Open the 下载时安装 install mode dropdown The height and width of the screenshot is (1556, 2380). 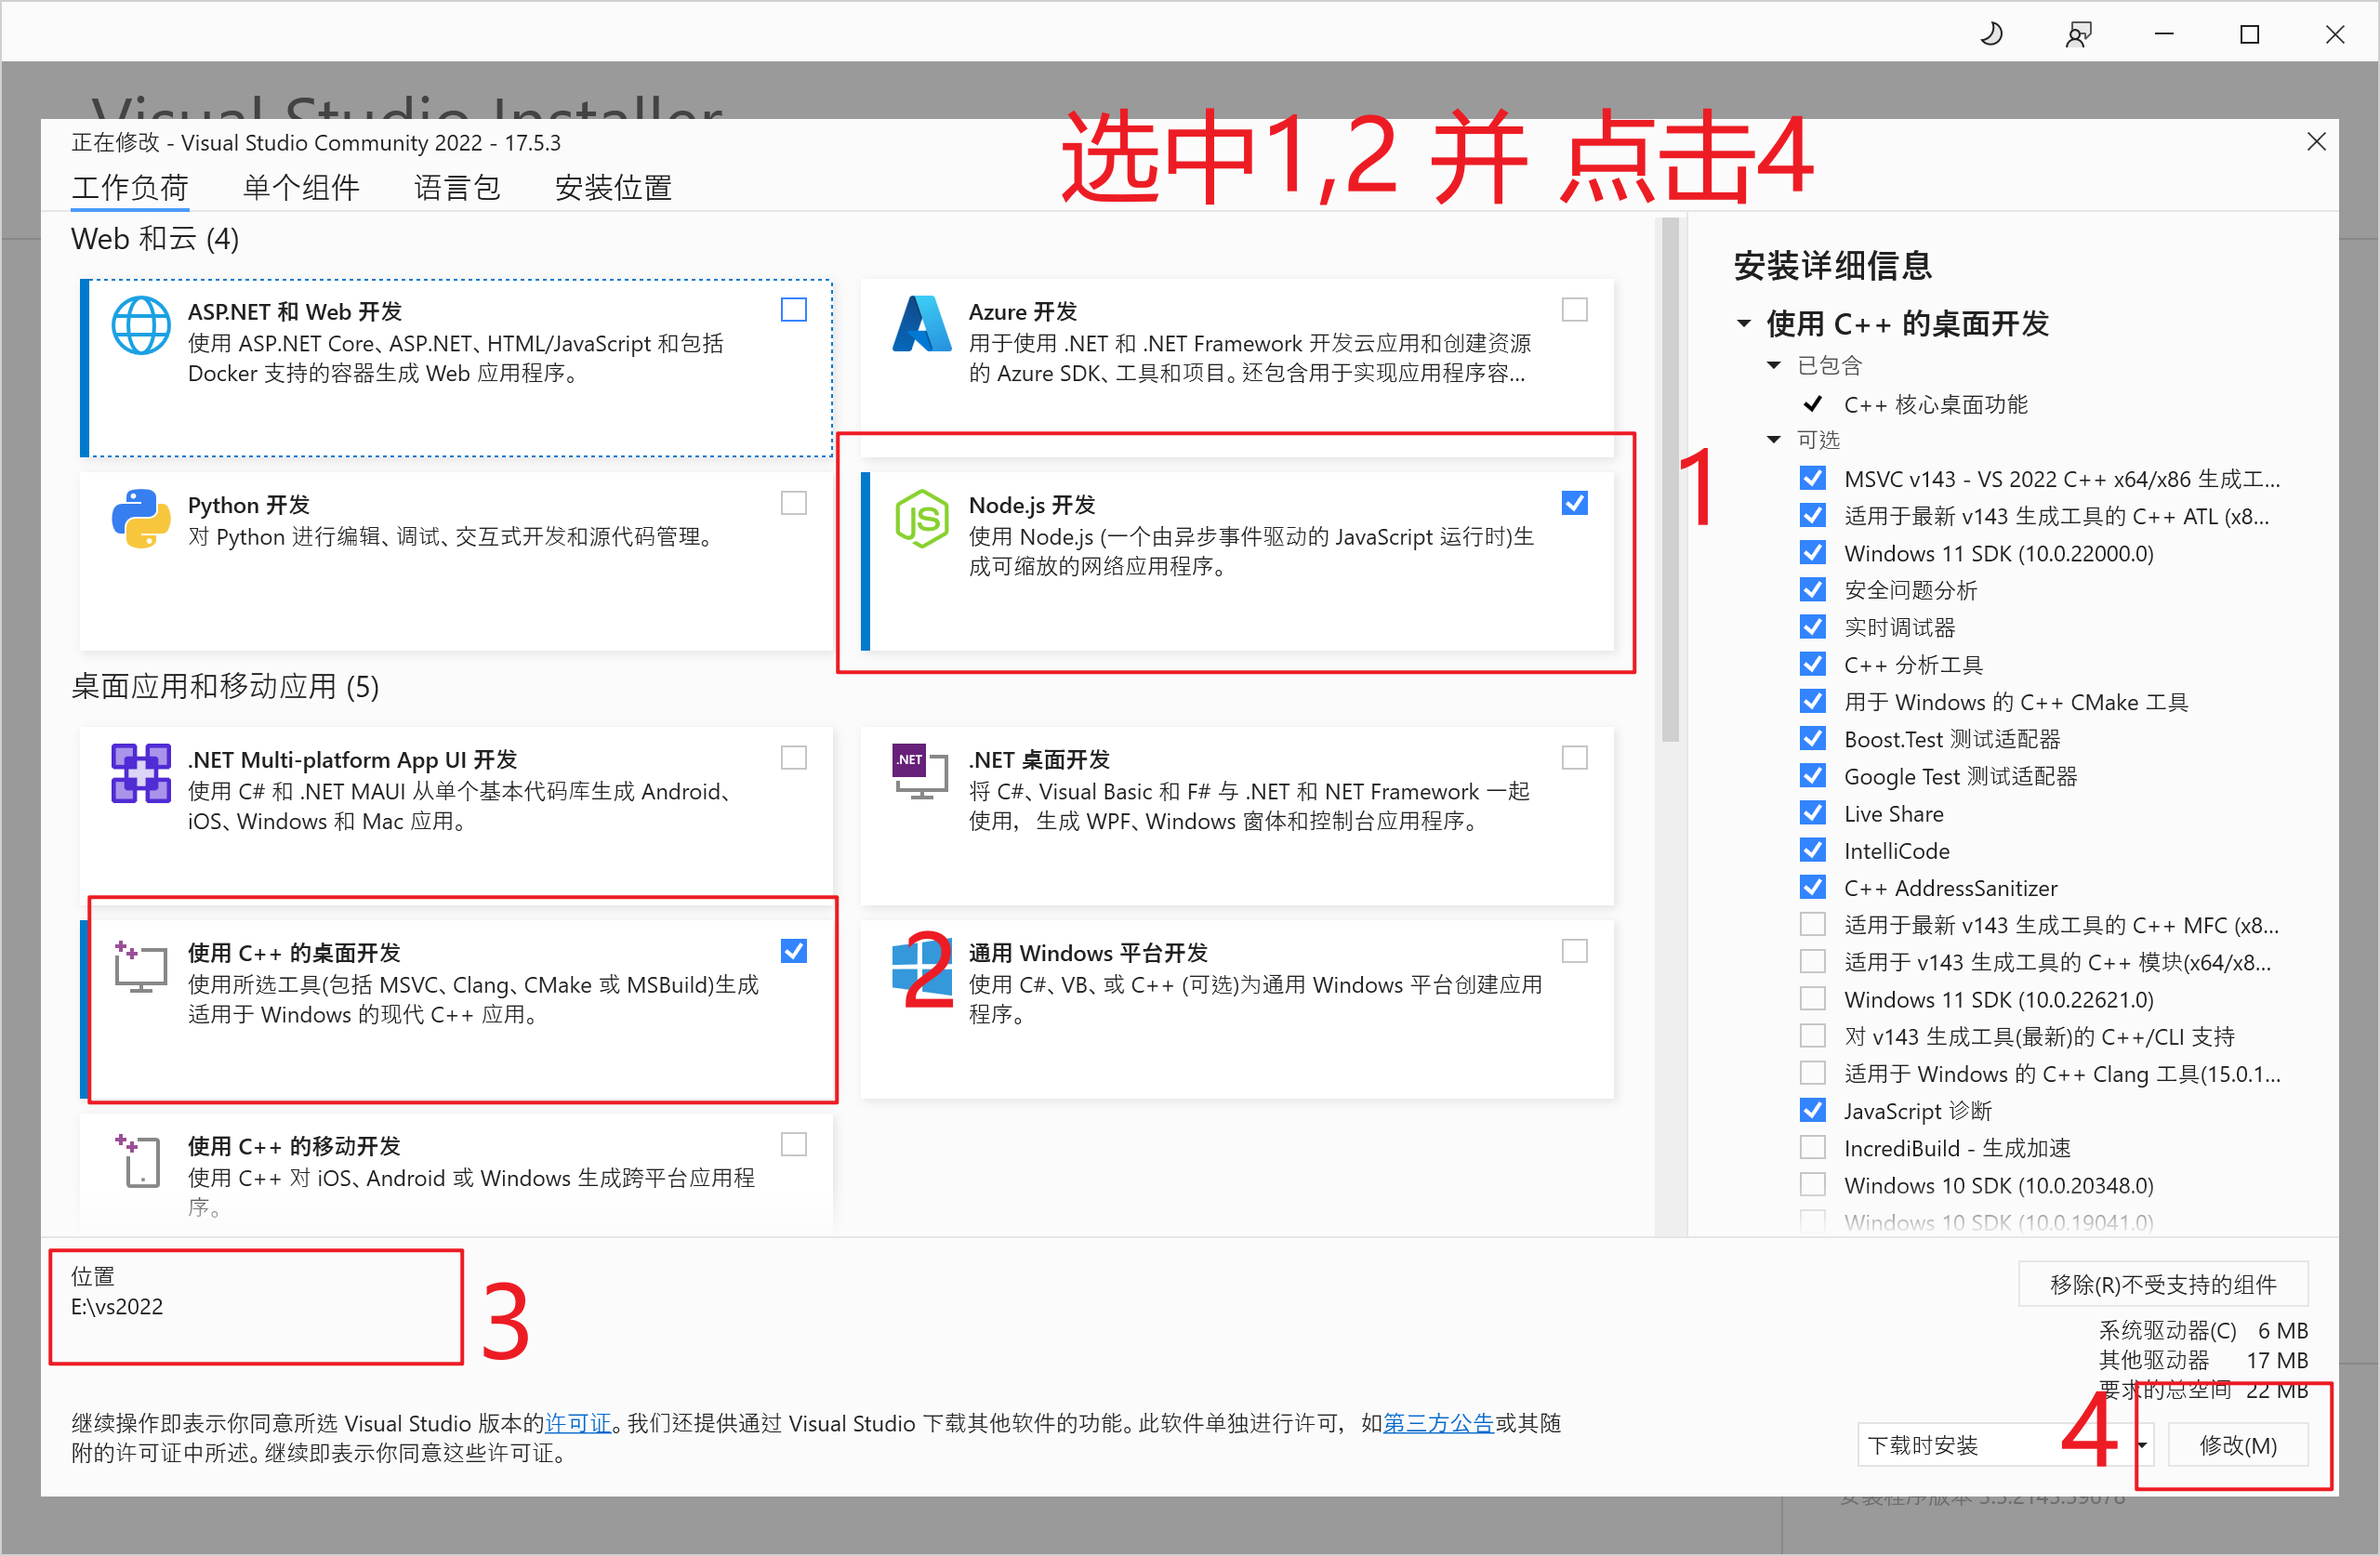[2005, 1445]
